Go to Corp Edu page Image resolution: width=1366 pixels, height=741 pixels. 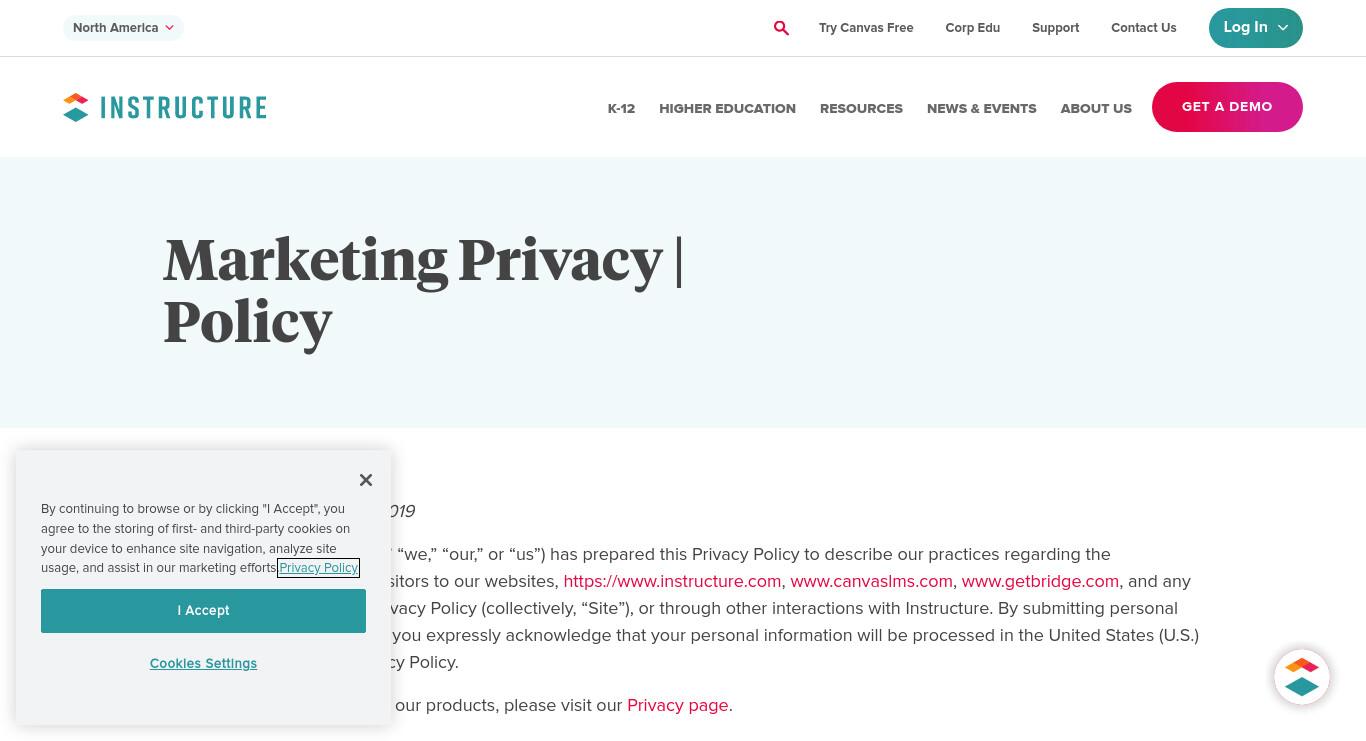972,28
